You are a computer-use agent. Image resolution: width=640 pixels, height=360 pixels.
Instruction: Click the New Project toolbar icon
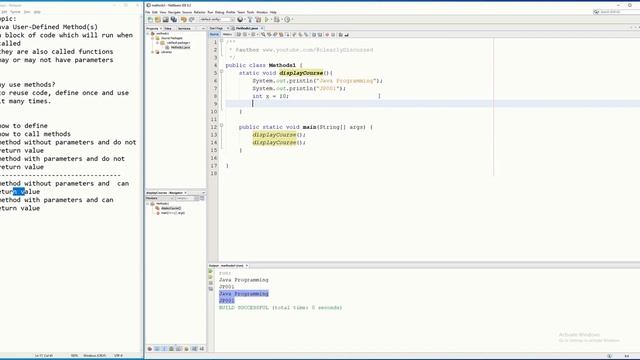(x=158, y=19)
